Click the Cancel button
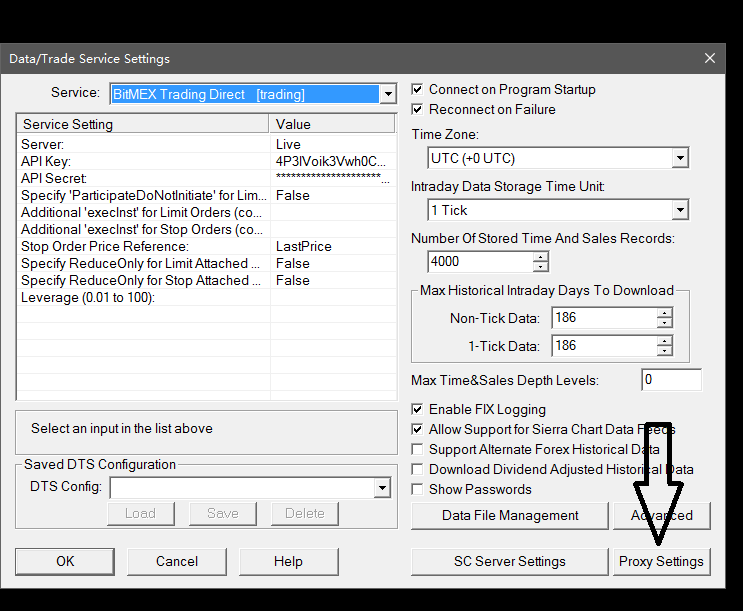The image size is (743, 611). (x=177, y=562)
